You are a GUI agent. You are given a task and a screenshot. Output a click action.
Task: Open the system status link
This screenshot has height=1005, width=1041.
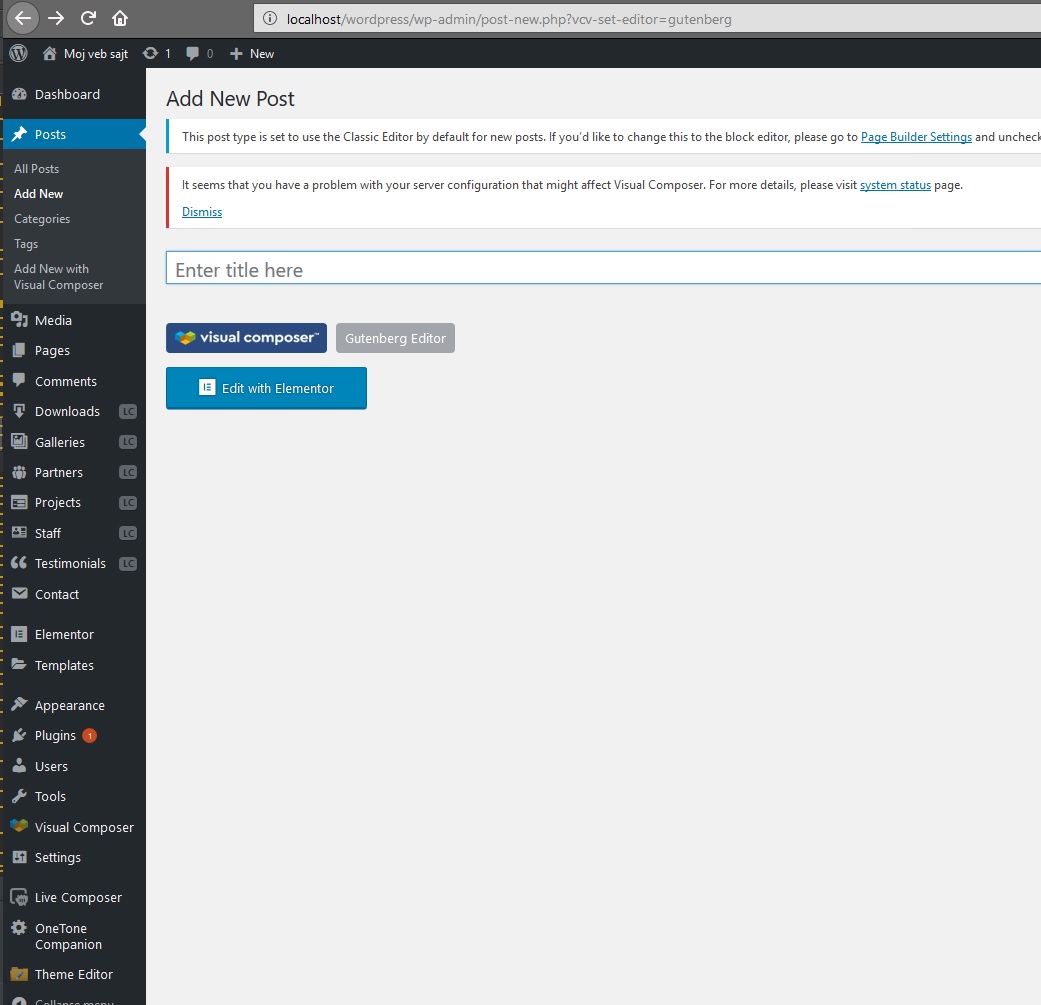click(895, 185)
